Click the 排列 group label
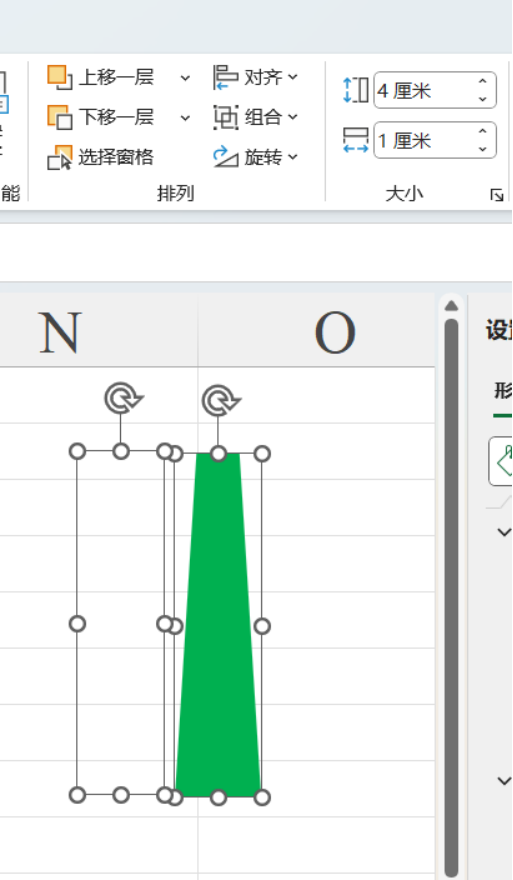The width and height of the screenshot is (513, 880). pyautogui.click(x=176, y=194)
